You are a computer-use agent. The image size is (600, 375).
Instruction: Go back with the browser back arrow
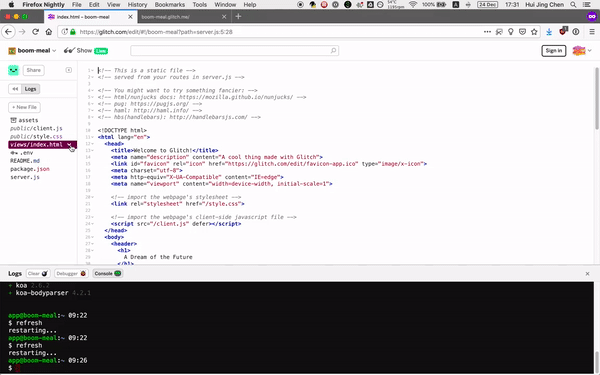(8, 32)
